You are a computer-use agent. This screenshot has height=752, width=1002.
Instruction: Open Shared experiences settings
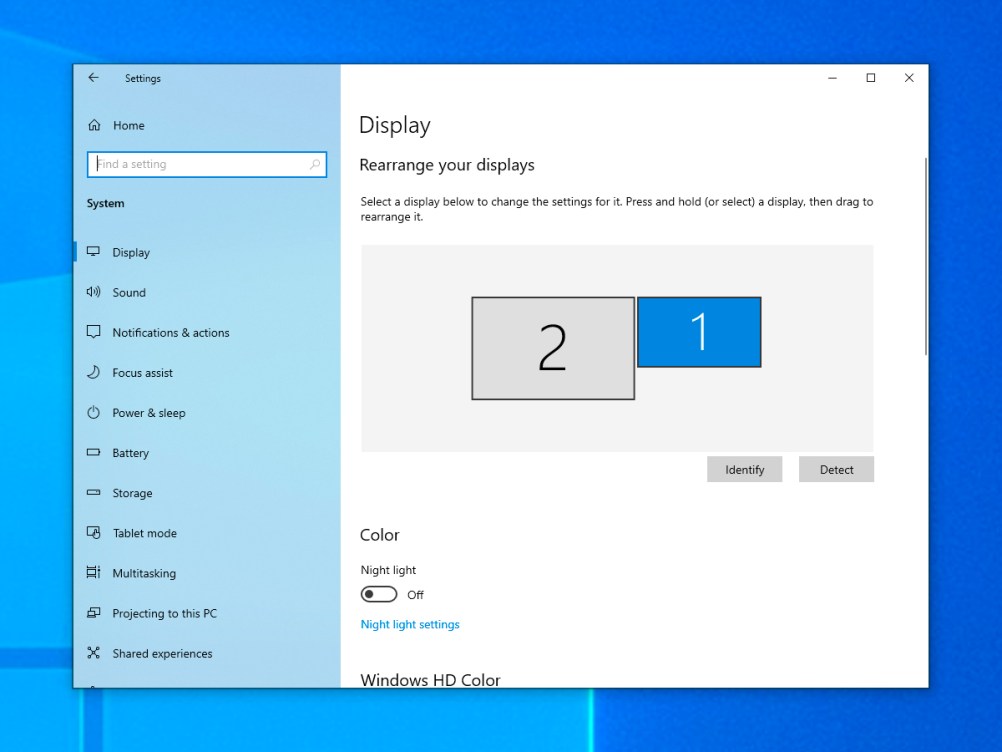(94, 652)
